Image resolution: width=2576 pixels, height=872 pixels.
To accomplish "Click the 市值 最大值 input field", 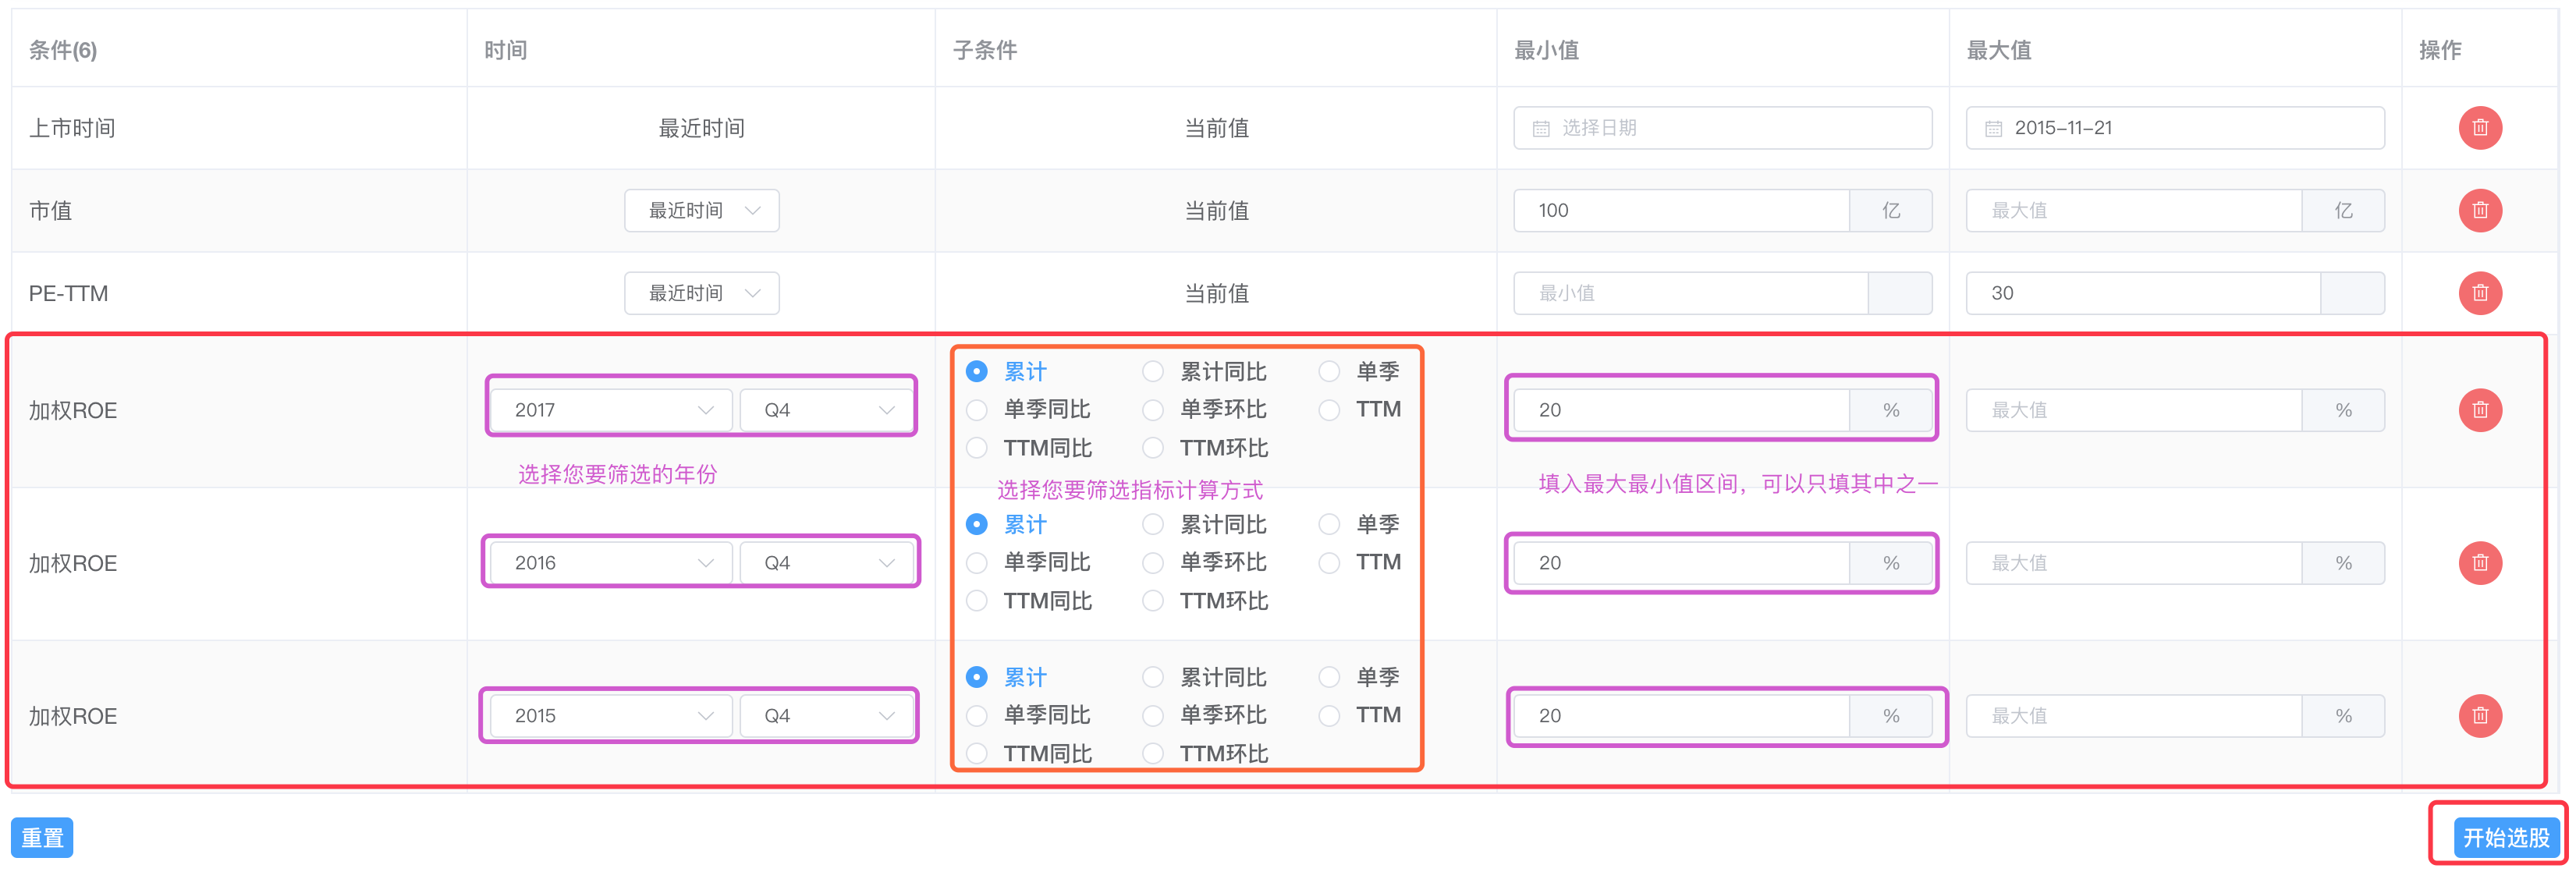I will pyautogui.click(x=2134, y=211).
